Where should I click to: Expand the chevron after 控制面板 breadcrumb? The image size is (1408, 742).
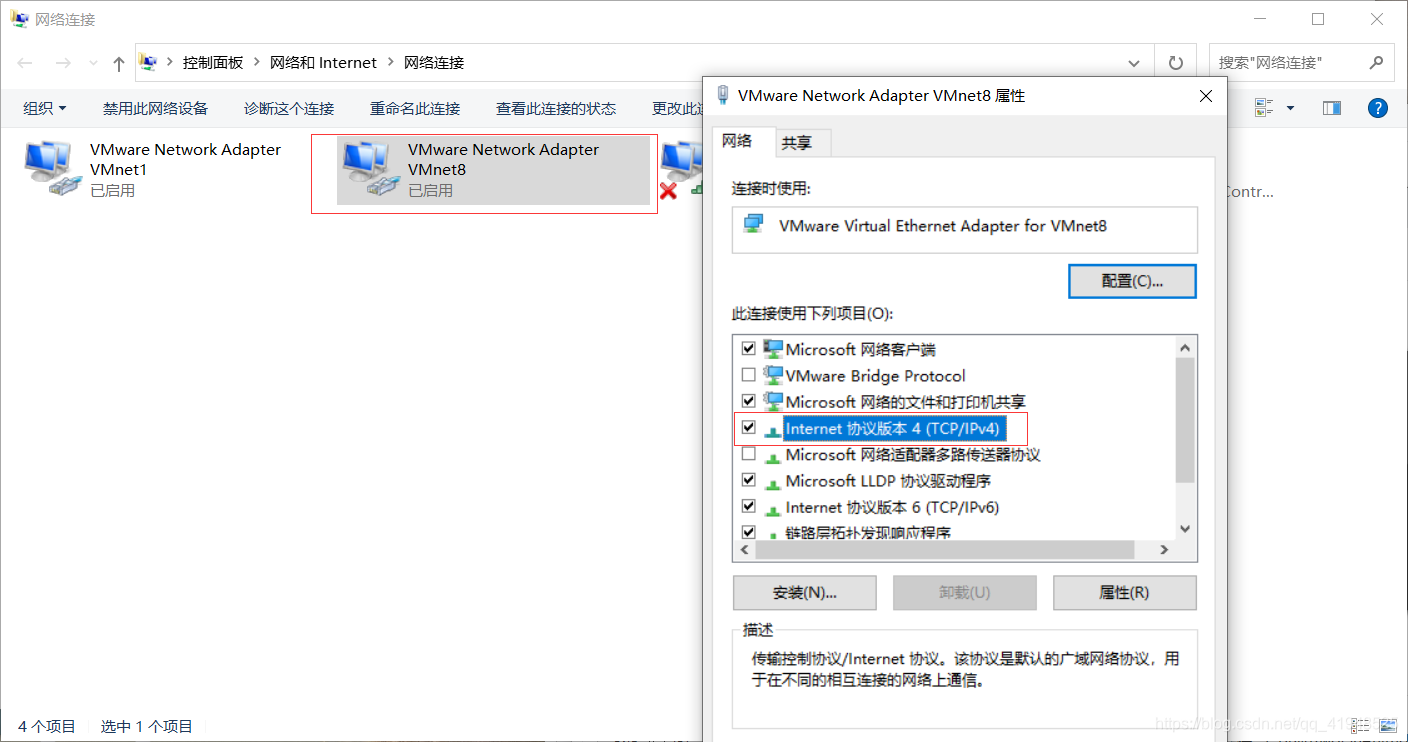257,63
